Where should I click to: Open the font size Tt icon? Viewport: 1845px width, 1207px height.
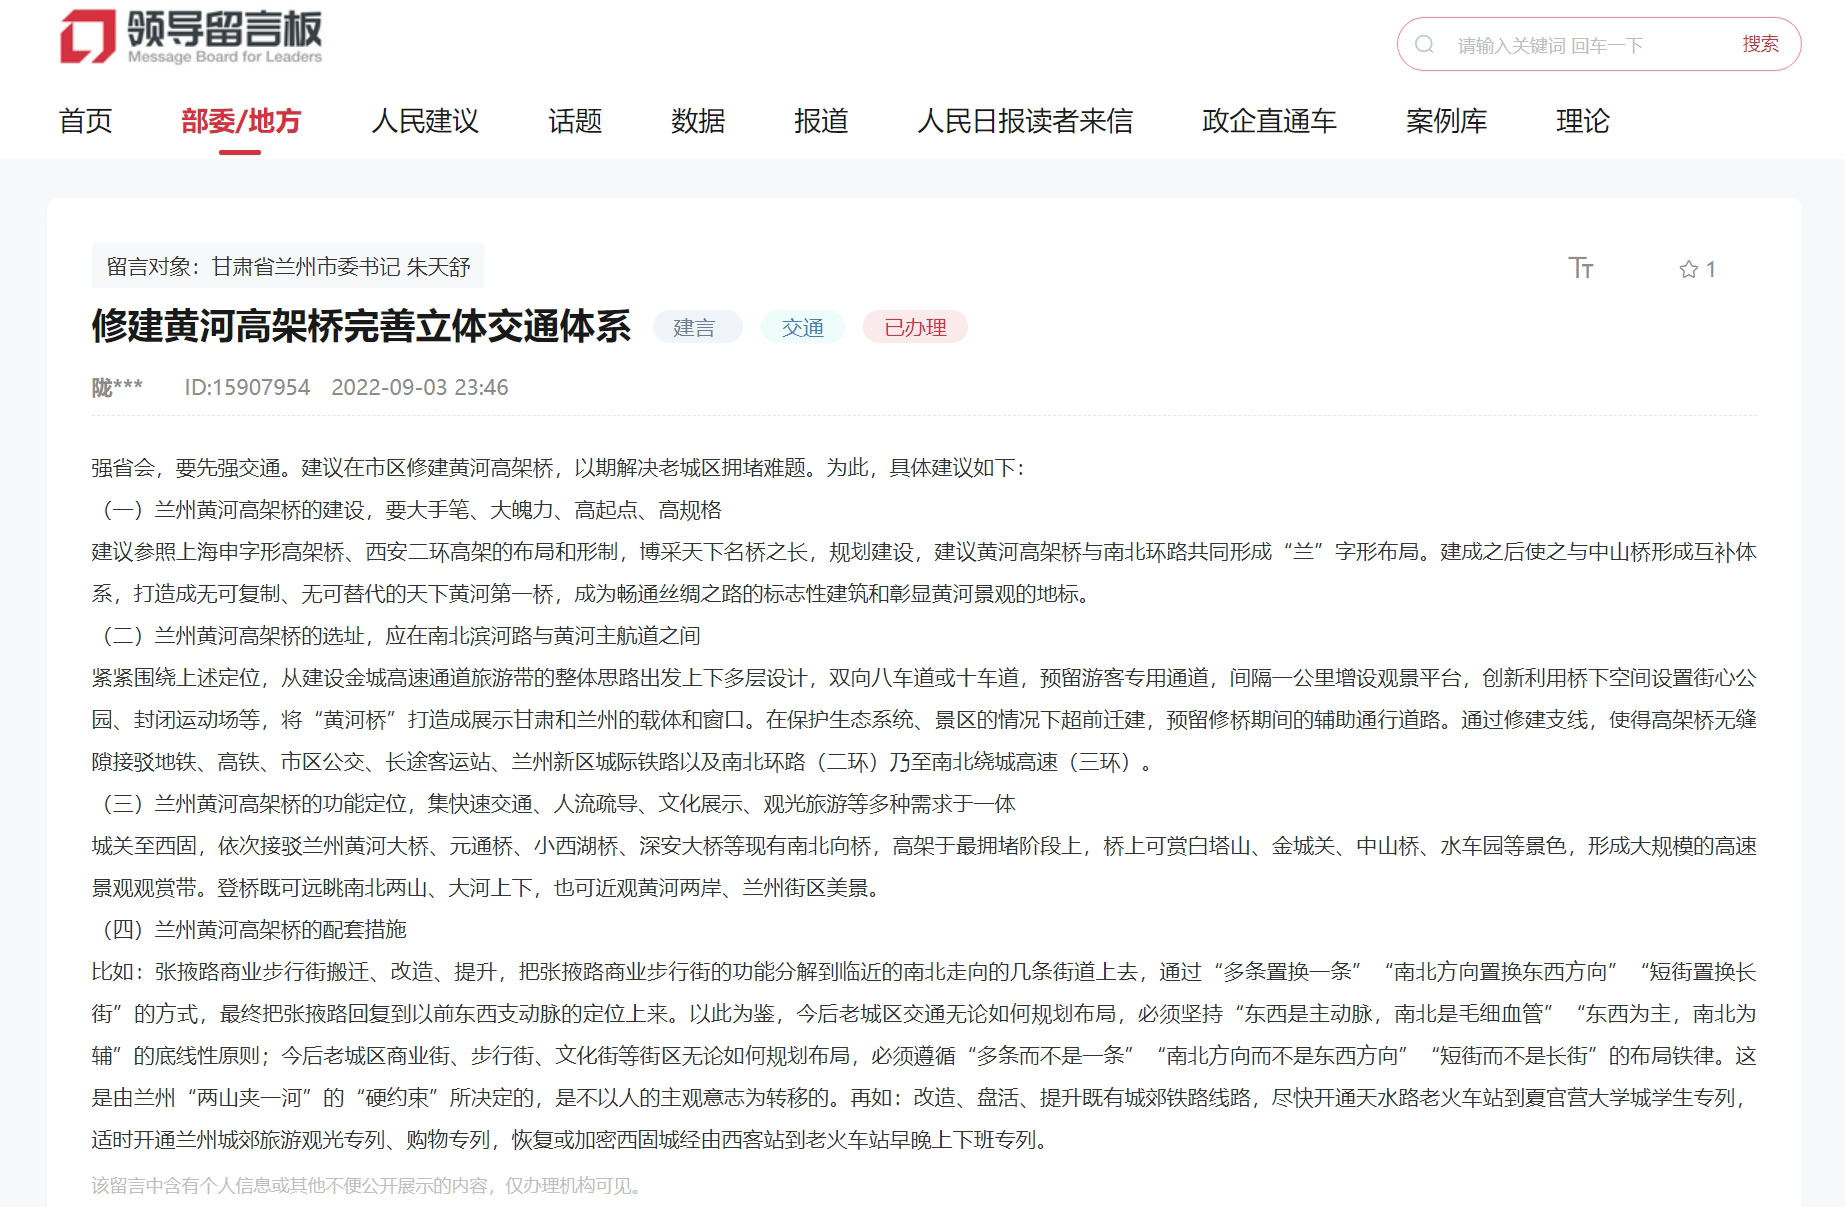point(1580,268)
